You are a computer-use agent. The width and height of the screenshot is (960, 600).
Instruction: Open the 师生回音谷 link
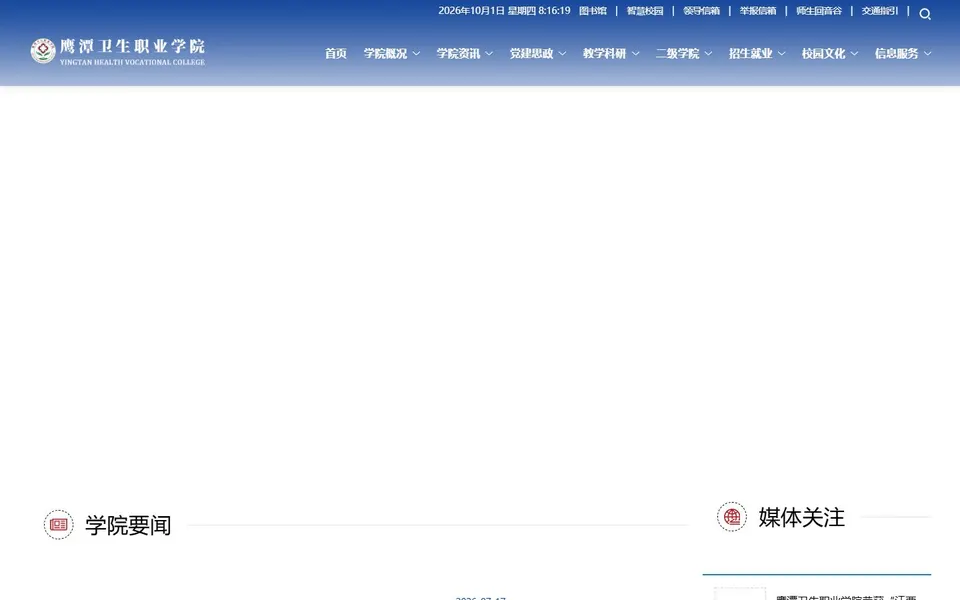click(x=819, y=10)
